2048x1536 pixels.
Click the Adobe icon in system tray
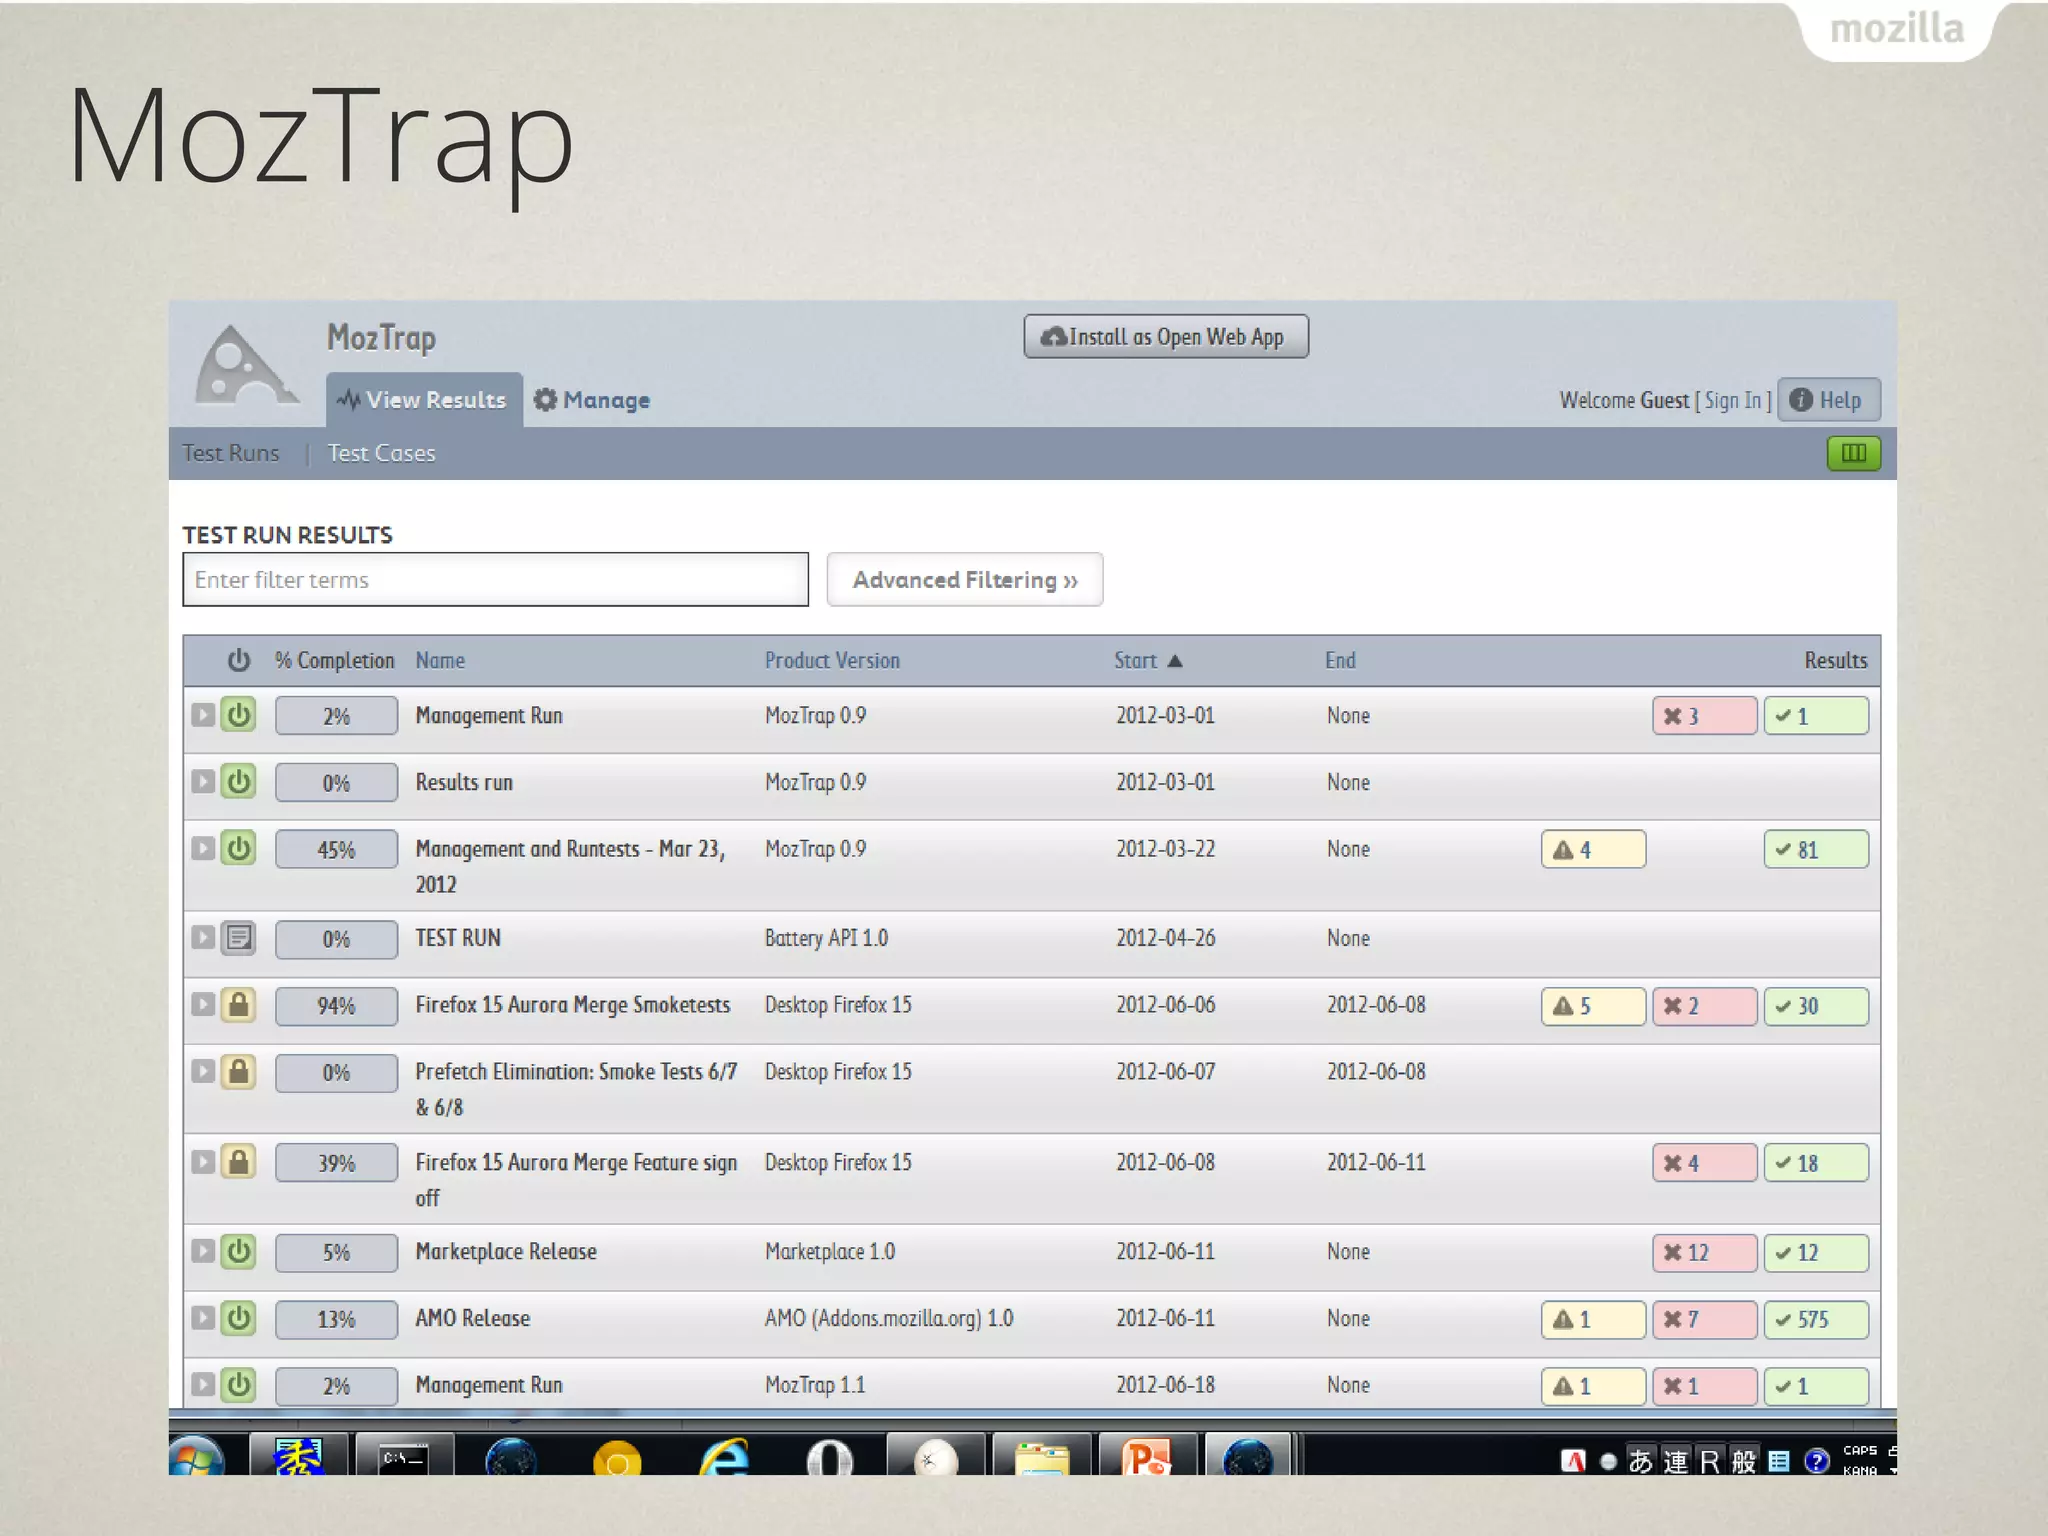tap(1573, 1461)
